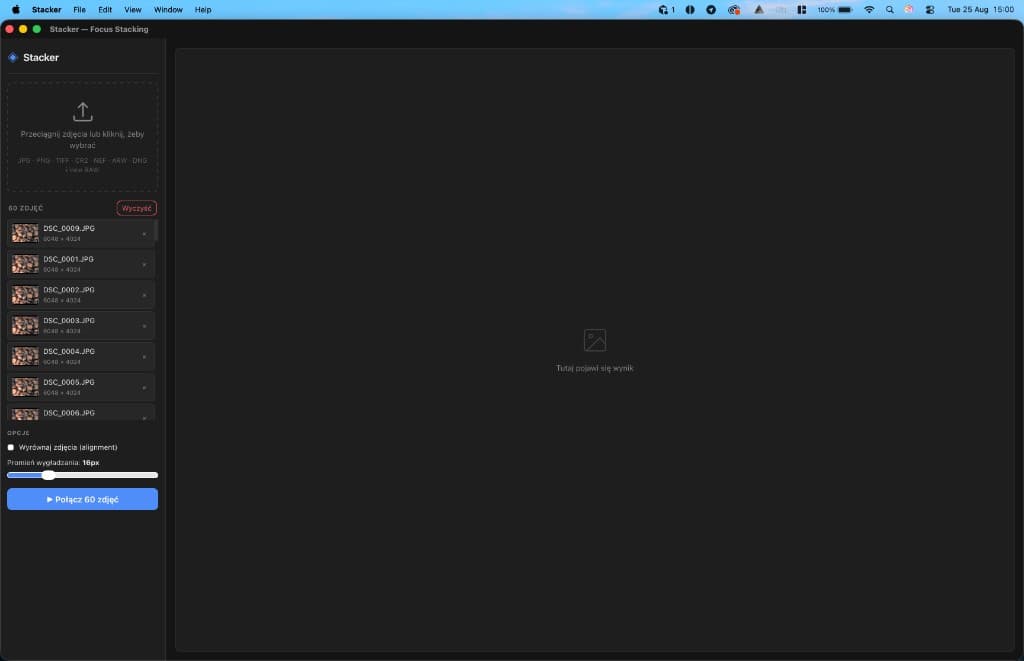Click the triangle icon in the menu bar

(758, 10)
